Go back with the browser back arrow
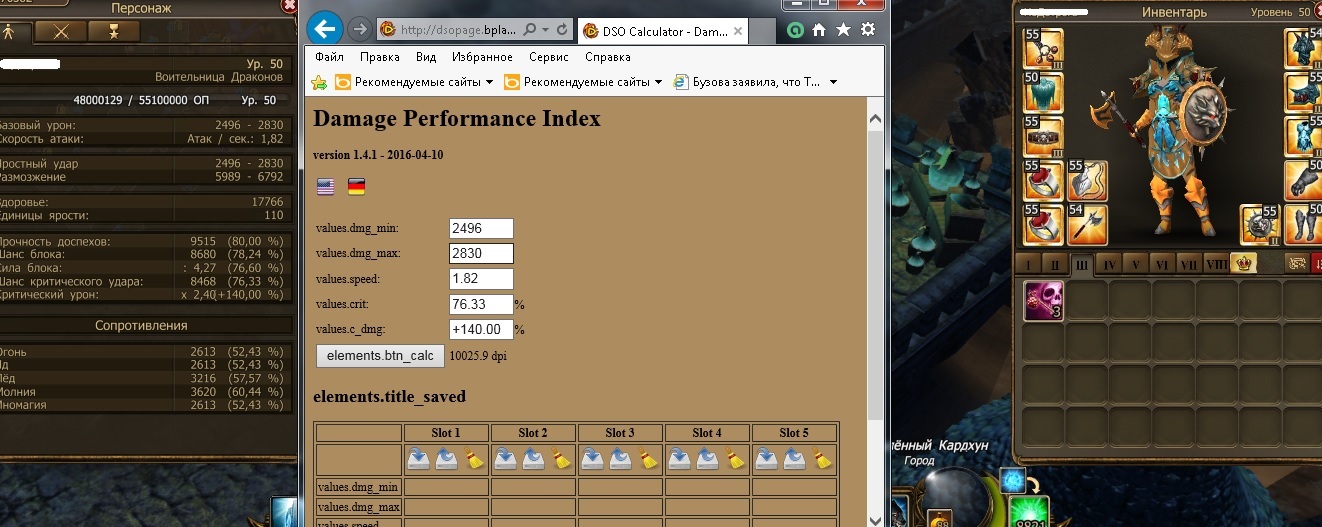 pyautogui.click(x=326, y=27)
